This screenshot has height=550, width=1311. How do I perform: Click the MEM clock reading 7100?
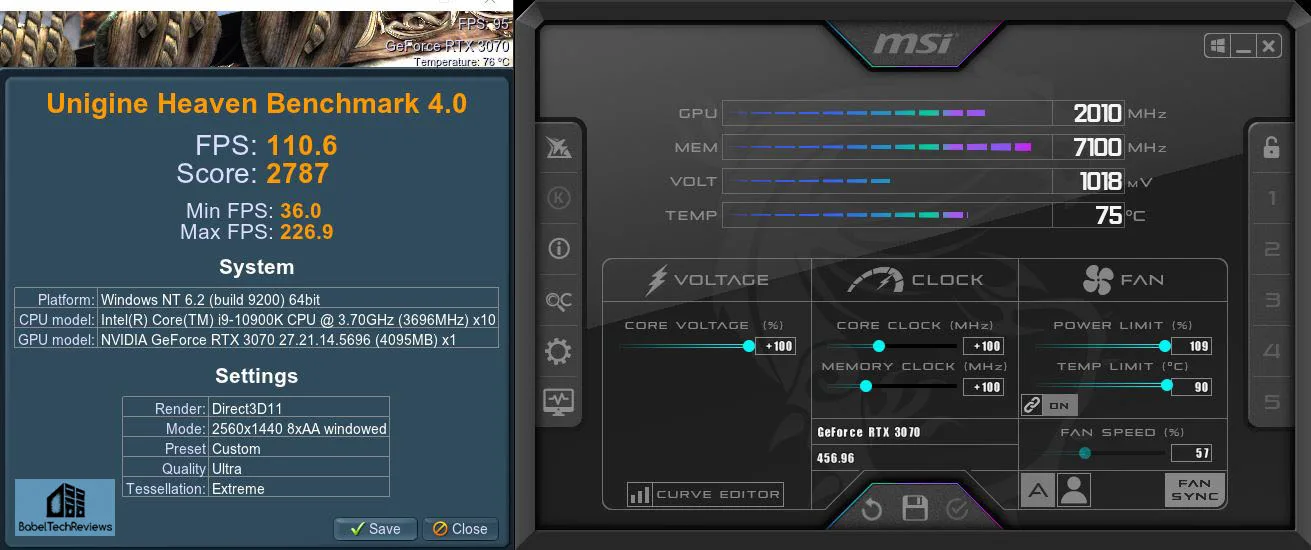coord(1097,148)
